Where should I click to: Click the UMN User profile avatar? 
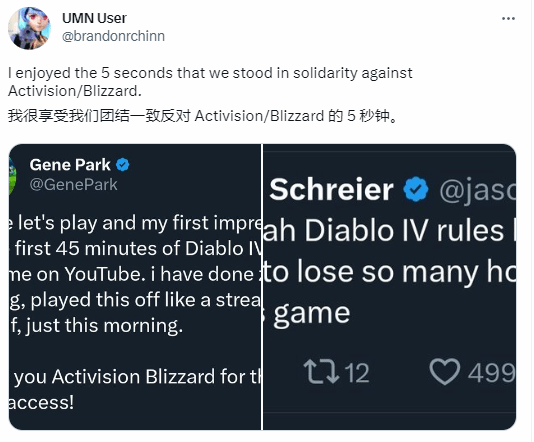coord(29,28)
